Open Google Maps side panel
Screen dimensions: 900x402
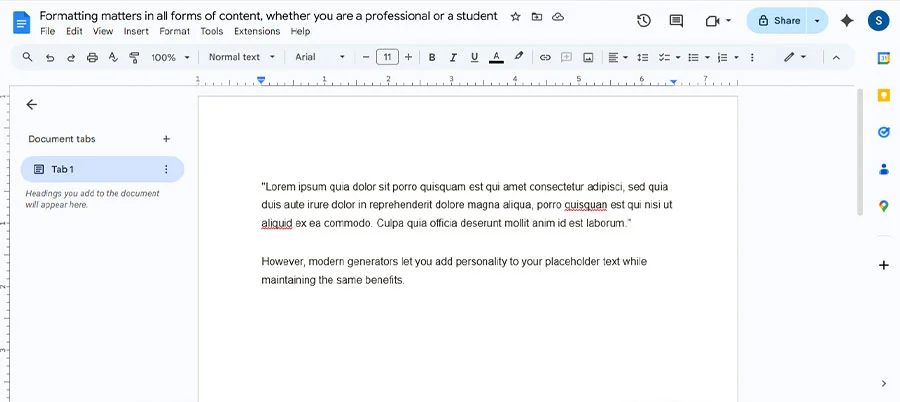[884, 206]
